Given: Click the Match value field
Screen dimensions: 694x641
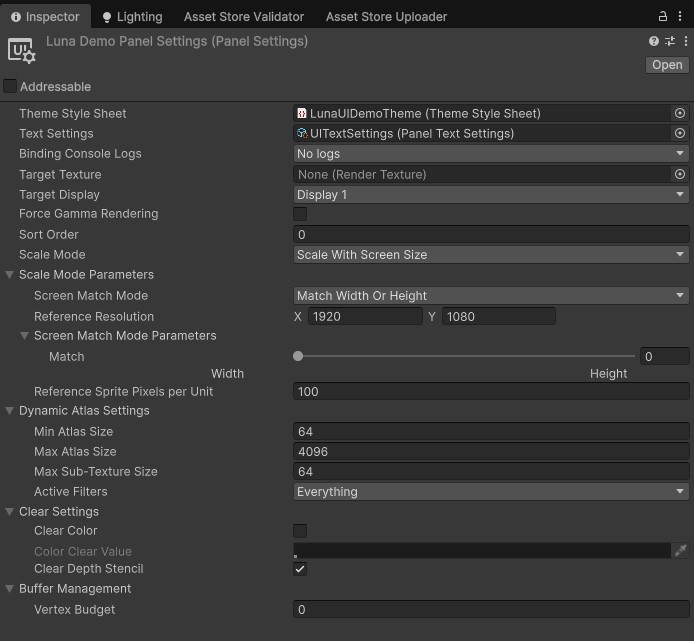Looking at the screenshot, I should [664, 356].
